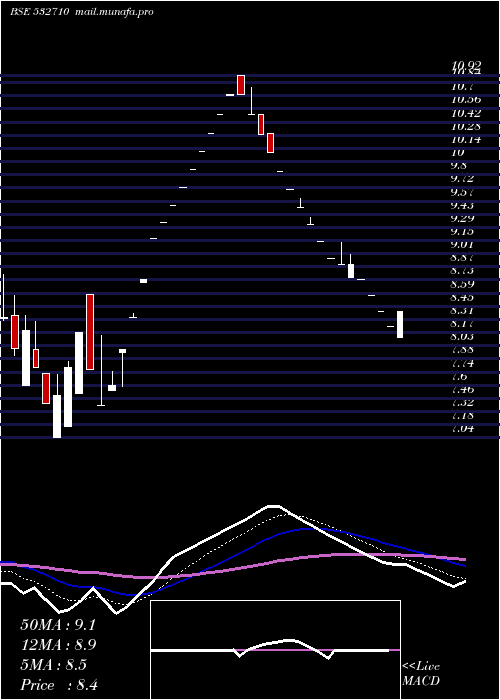Click the 8.17 price axis label
This screenshot has width=500, height=700.
(463, 323)
